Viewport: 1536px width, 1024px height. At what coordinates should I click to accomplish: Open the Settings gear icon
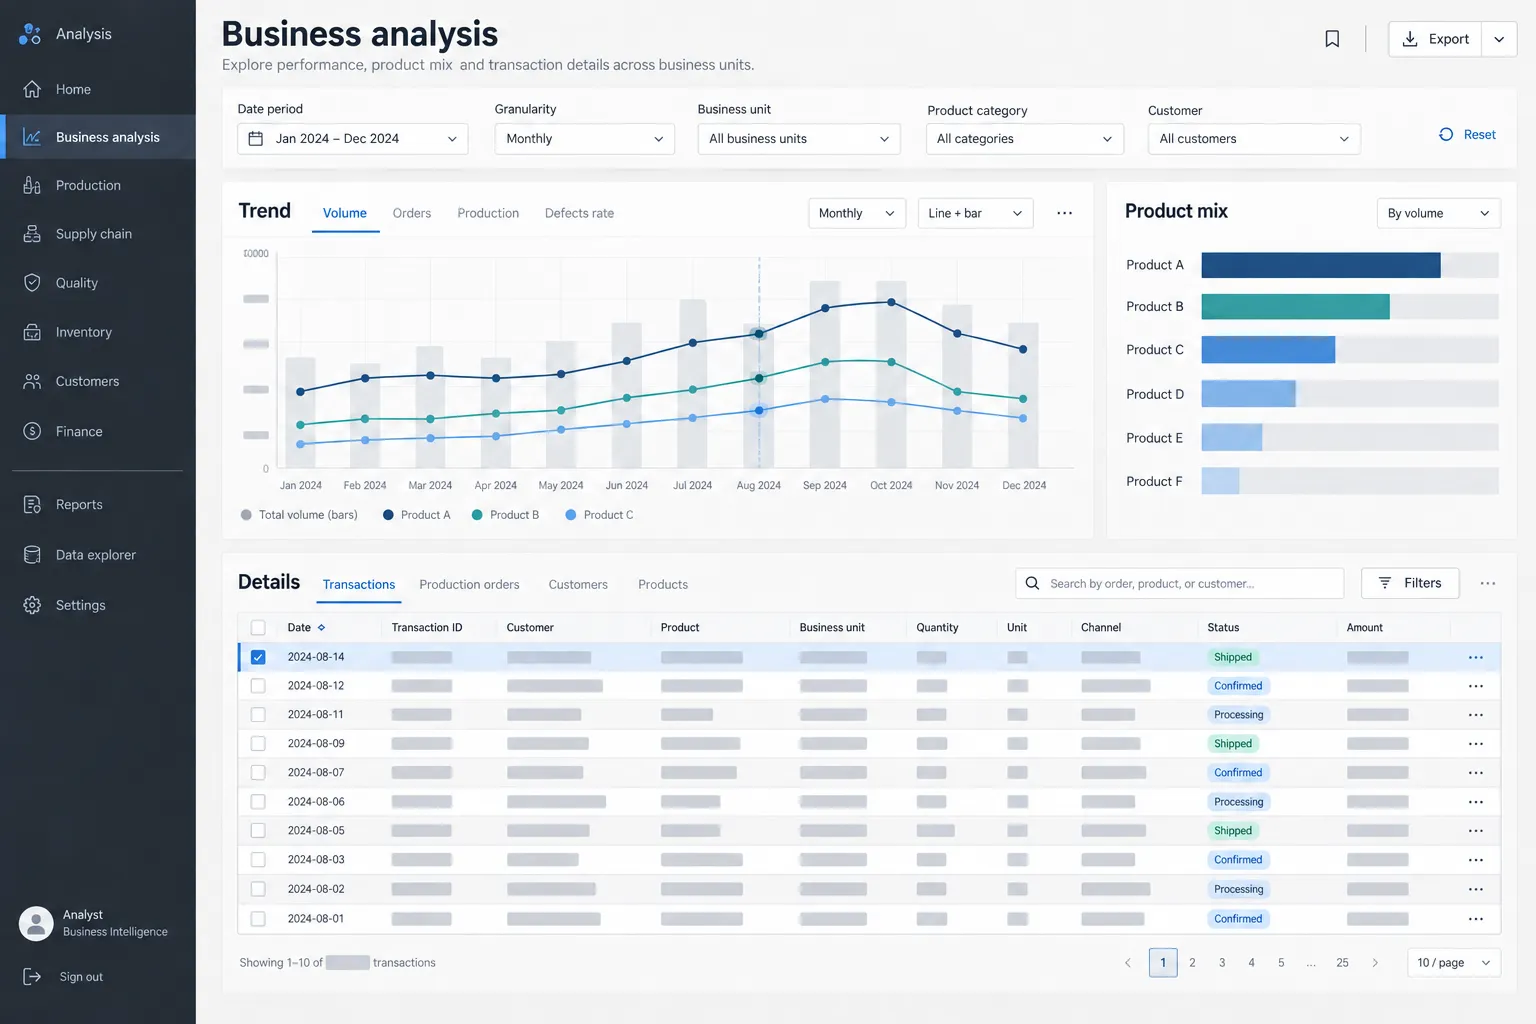(32, 605)
